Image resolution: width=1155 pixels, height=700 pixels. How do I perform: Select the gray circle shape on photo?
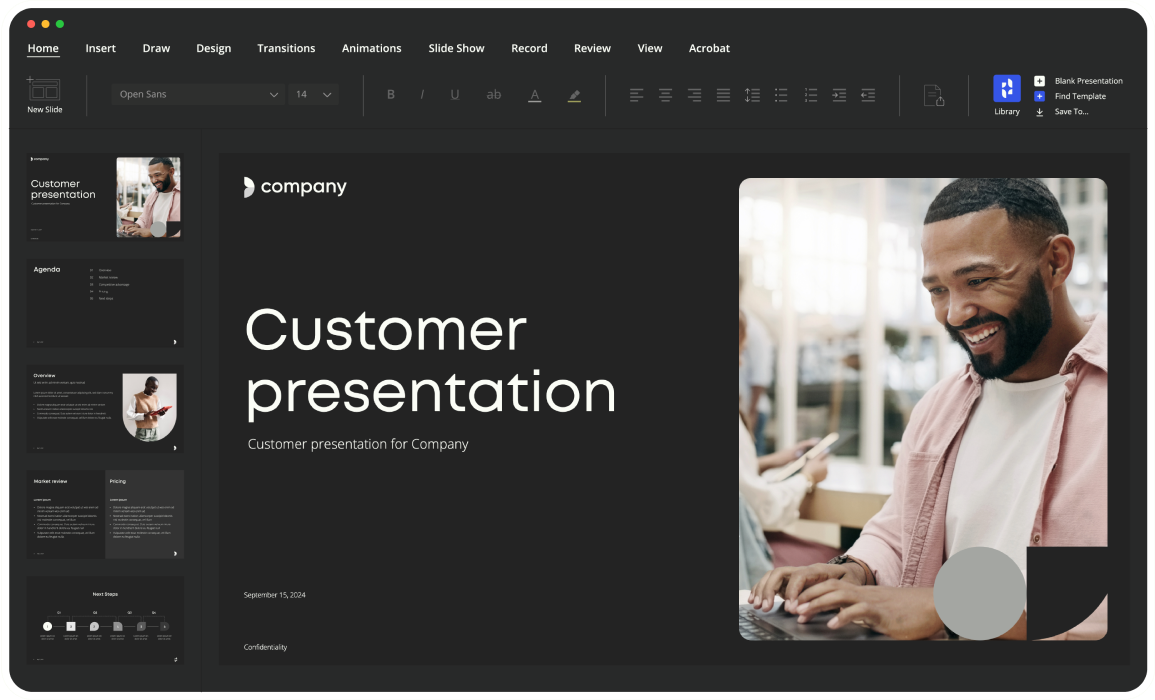pos(980,593)
